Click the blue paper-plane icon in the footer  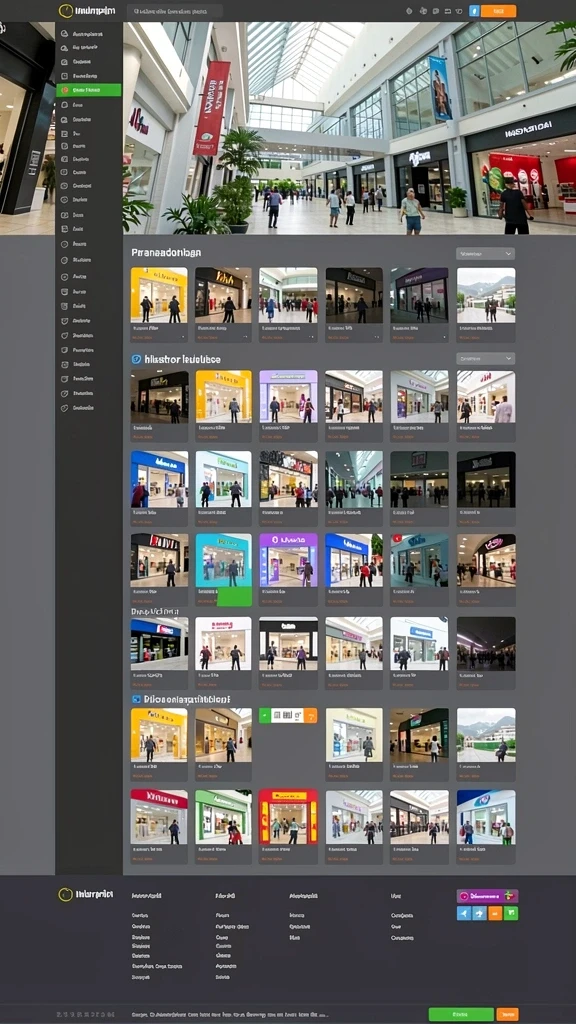(464, 913)
